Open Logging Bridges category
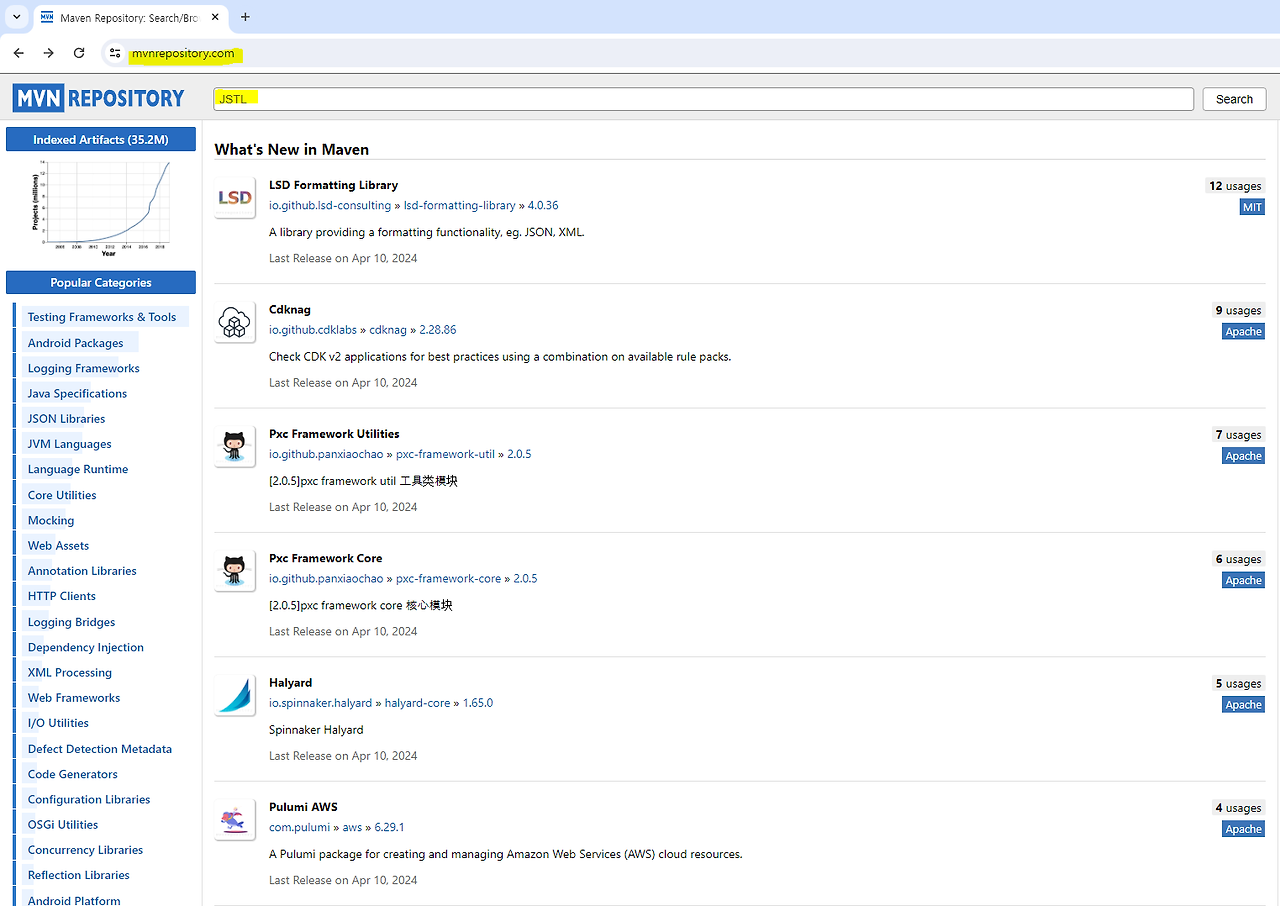The width and height of the screenshot is (1280, 906). click(72, 622)
